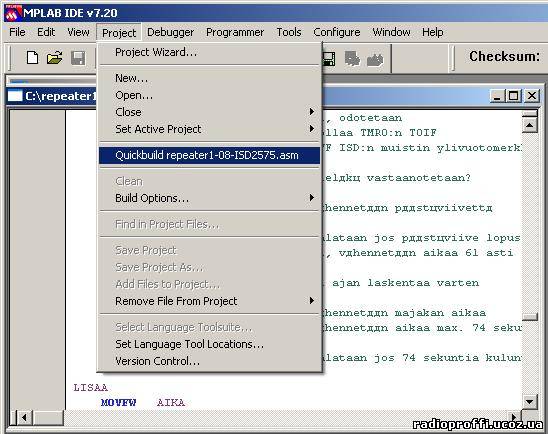
Task: Click the New File toolbar icon
Action: pos(32,58)
